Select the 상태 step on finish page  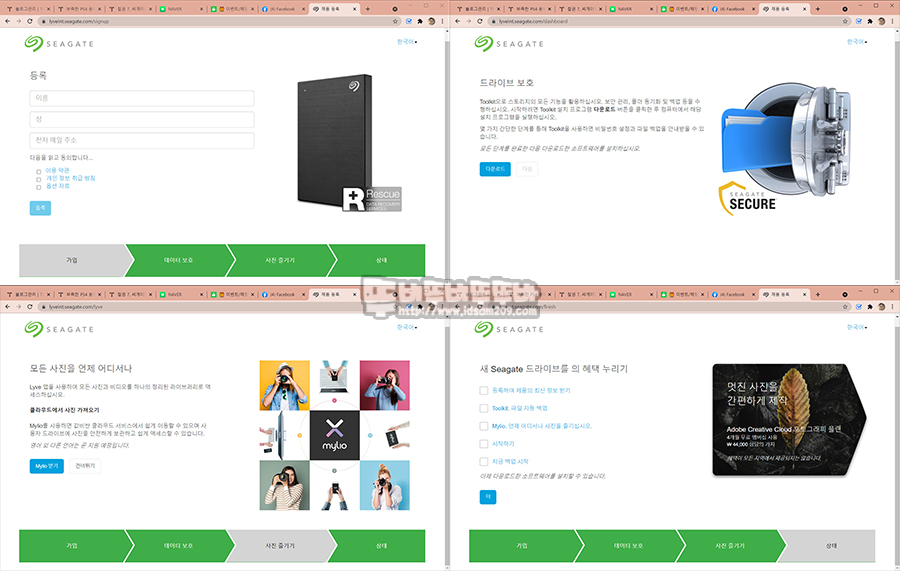click(831, 546)
